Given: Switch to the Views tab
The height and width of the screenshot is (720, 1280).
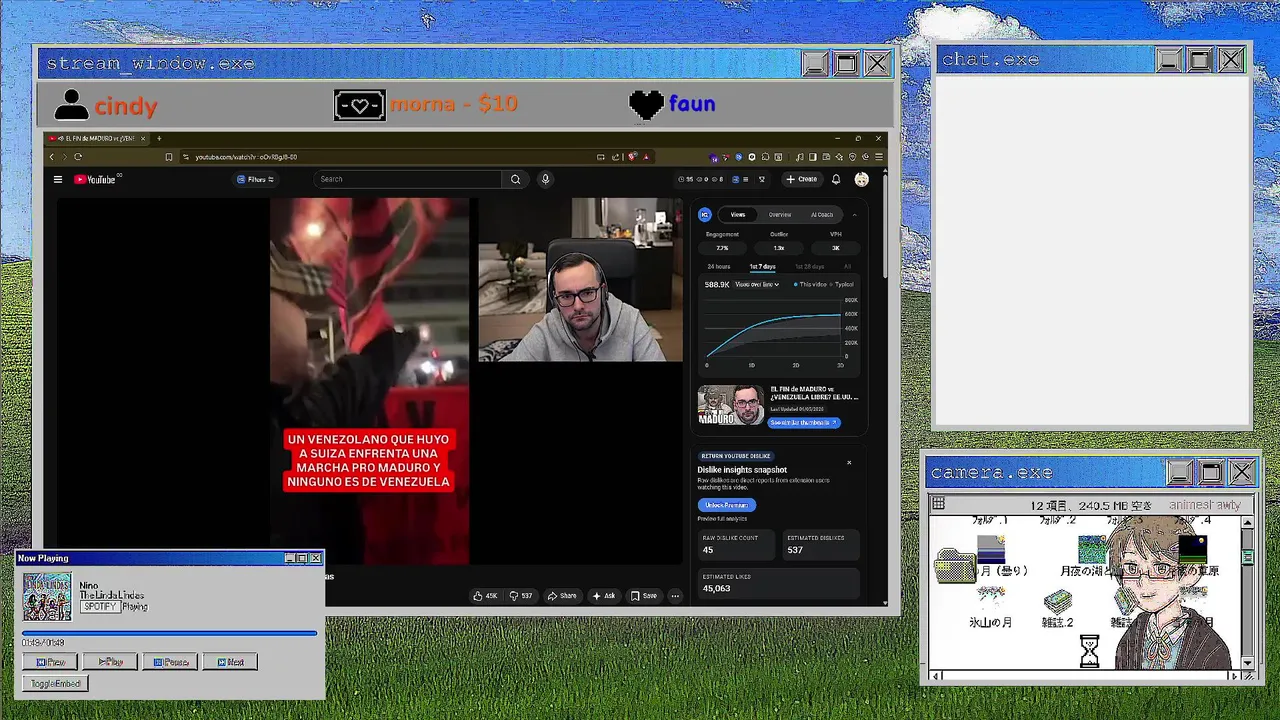Looking at the screenshot, I should [x=738, y=214].
